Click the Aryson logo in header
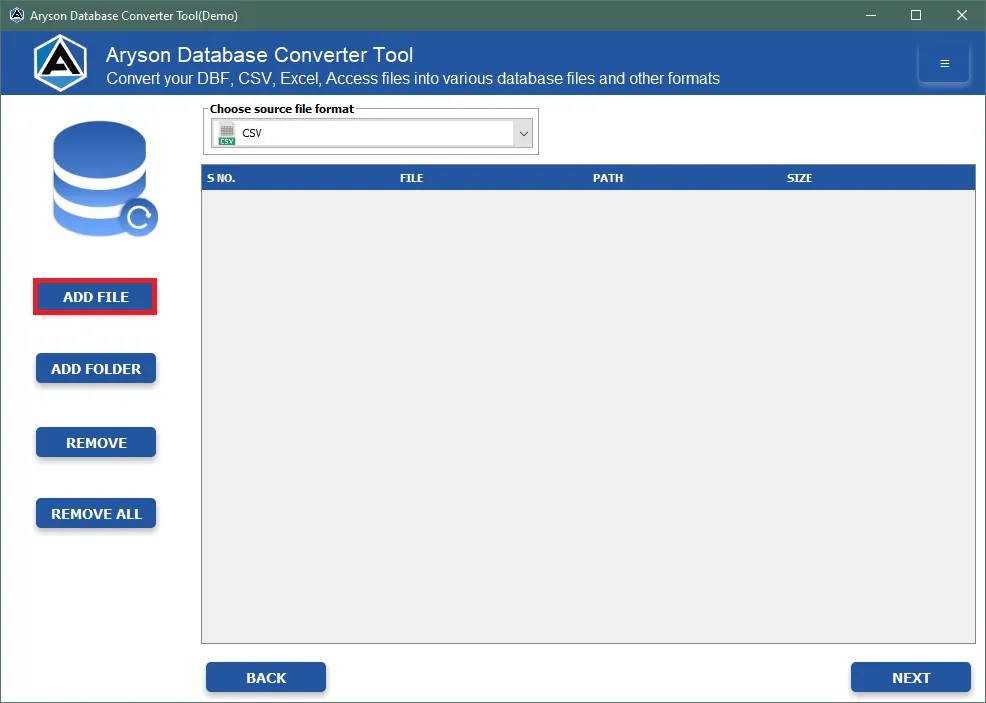The image size is (986, 703). pos(60,63)
